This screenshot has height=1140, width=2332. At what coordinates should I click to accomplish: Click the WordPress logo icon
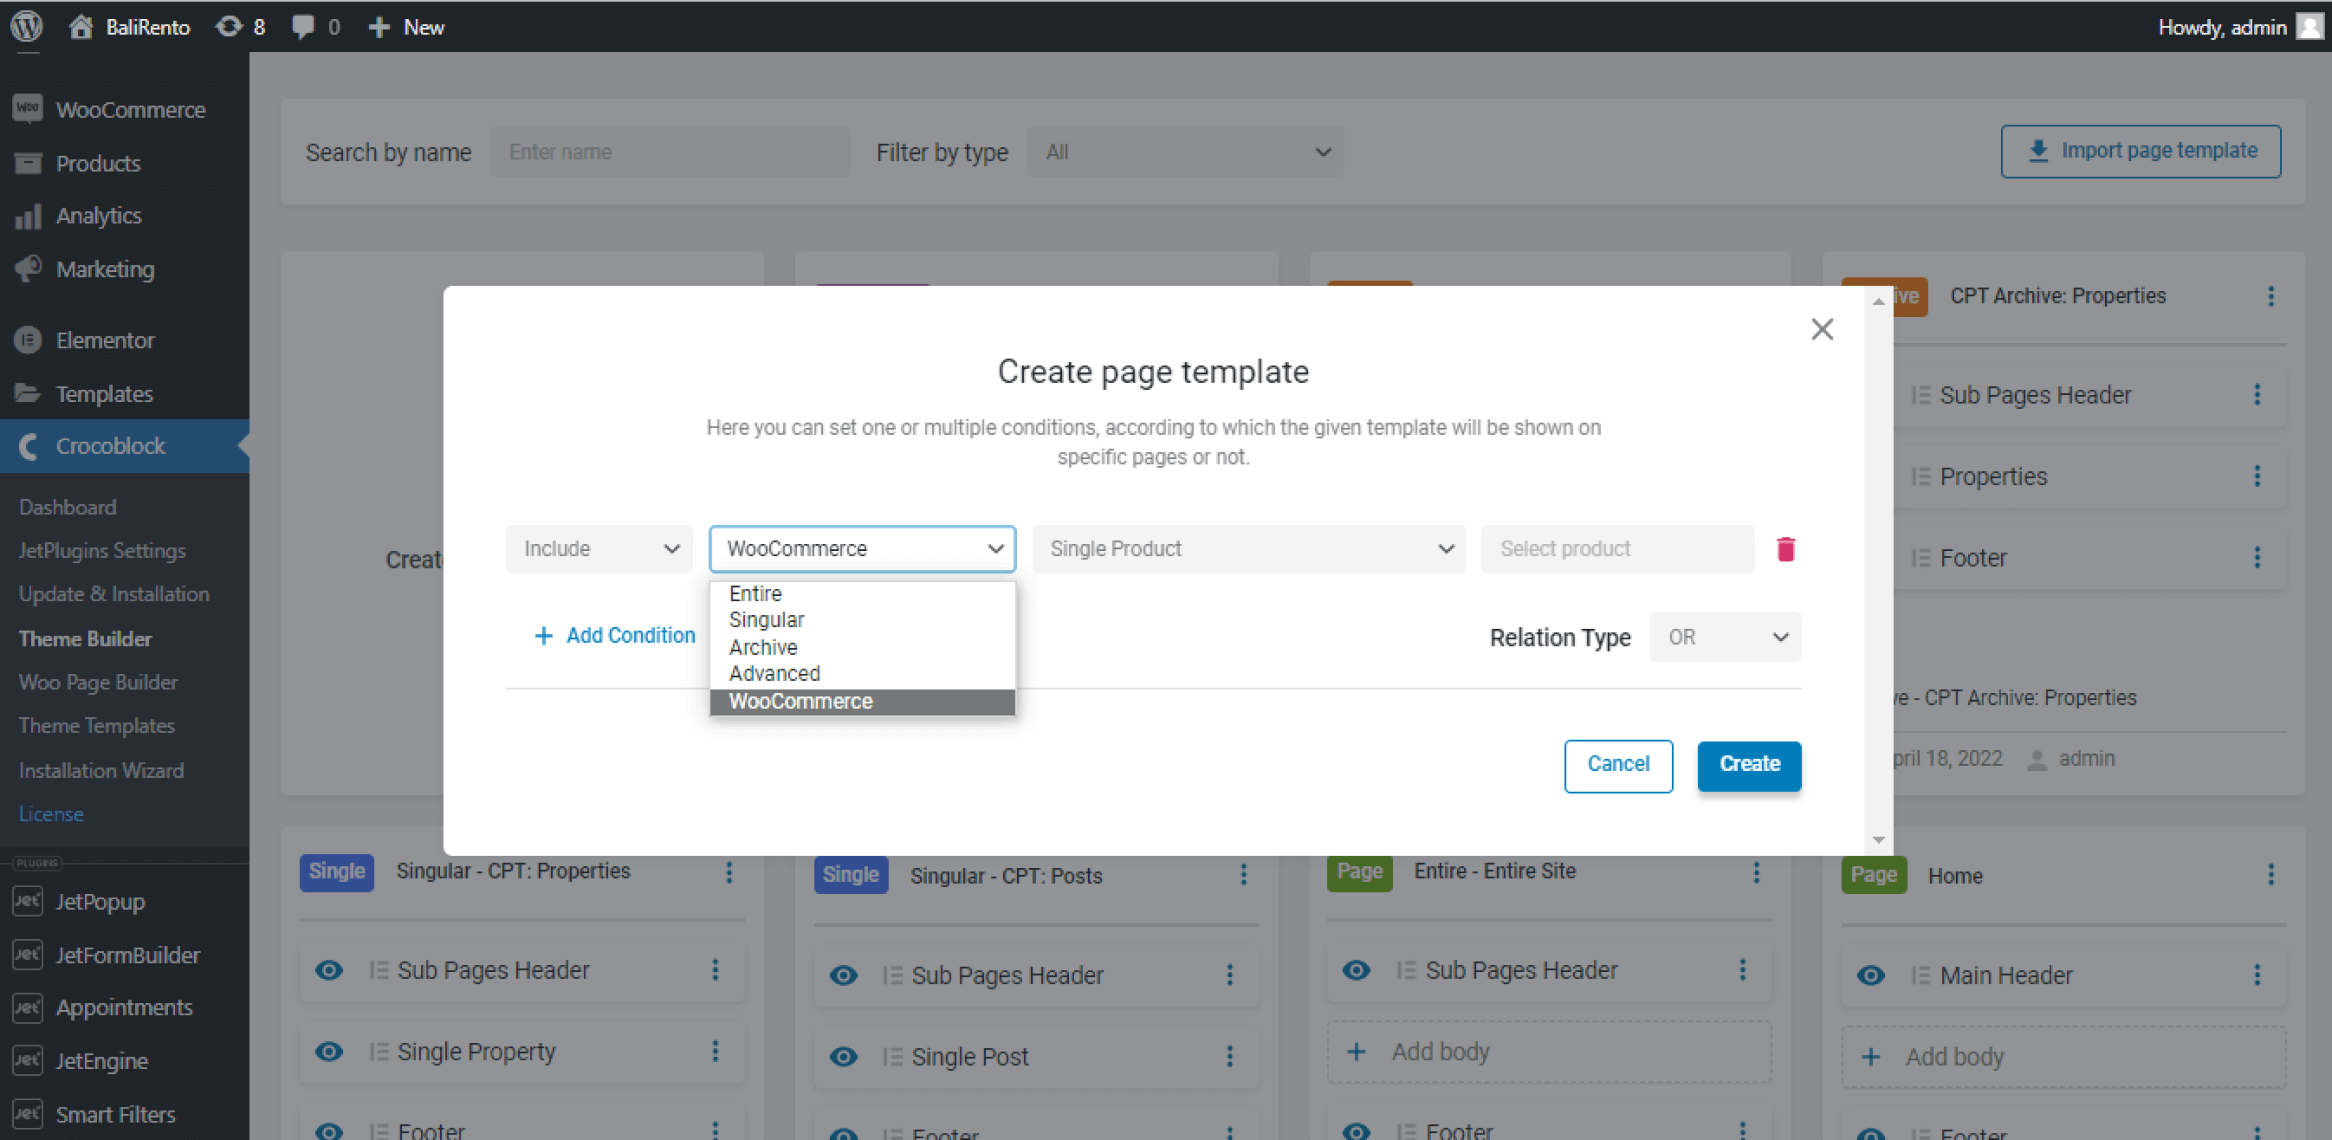click(x=27, y=26)
